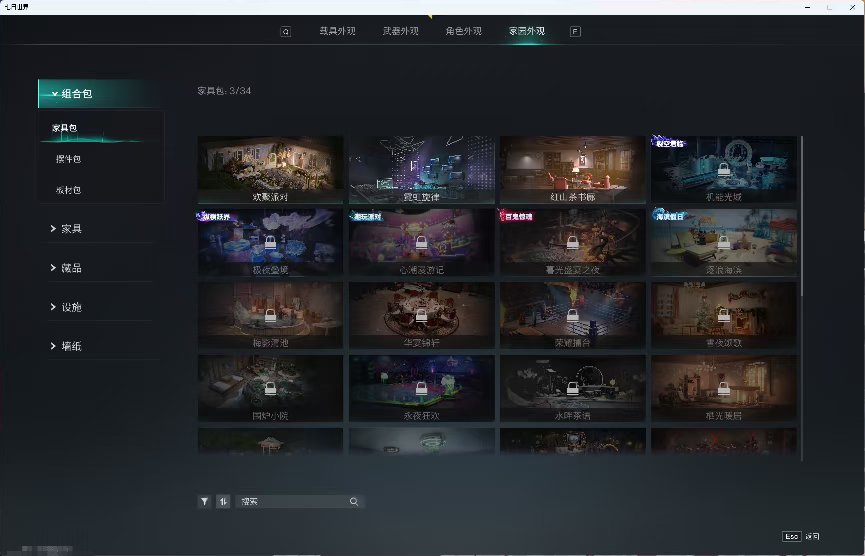
Task: Click the lock icon on 永夜狂欢 pack
Action: [x=421, y=387]
